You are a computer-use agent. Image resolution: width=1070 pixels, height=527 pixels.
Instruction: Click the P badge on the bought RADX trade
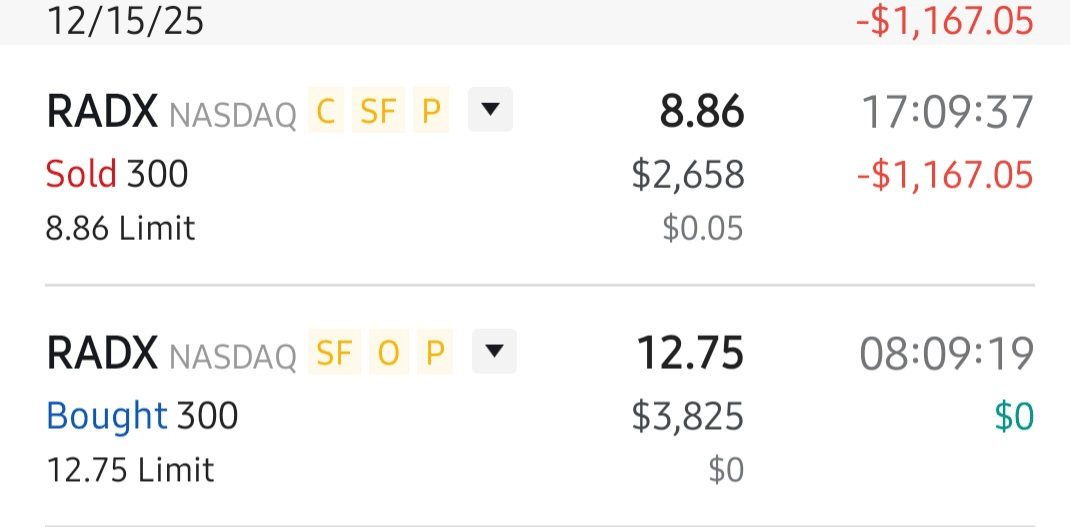(x=434, y=352)
